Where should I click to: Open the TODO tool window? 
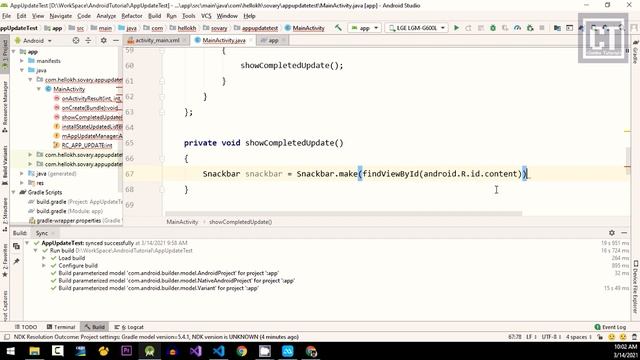point(26,327)
